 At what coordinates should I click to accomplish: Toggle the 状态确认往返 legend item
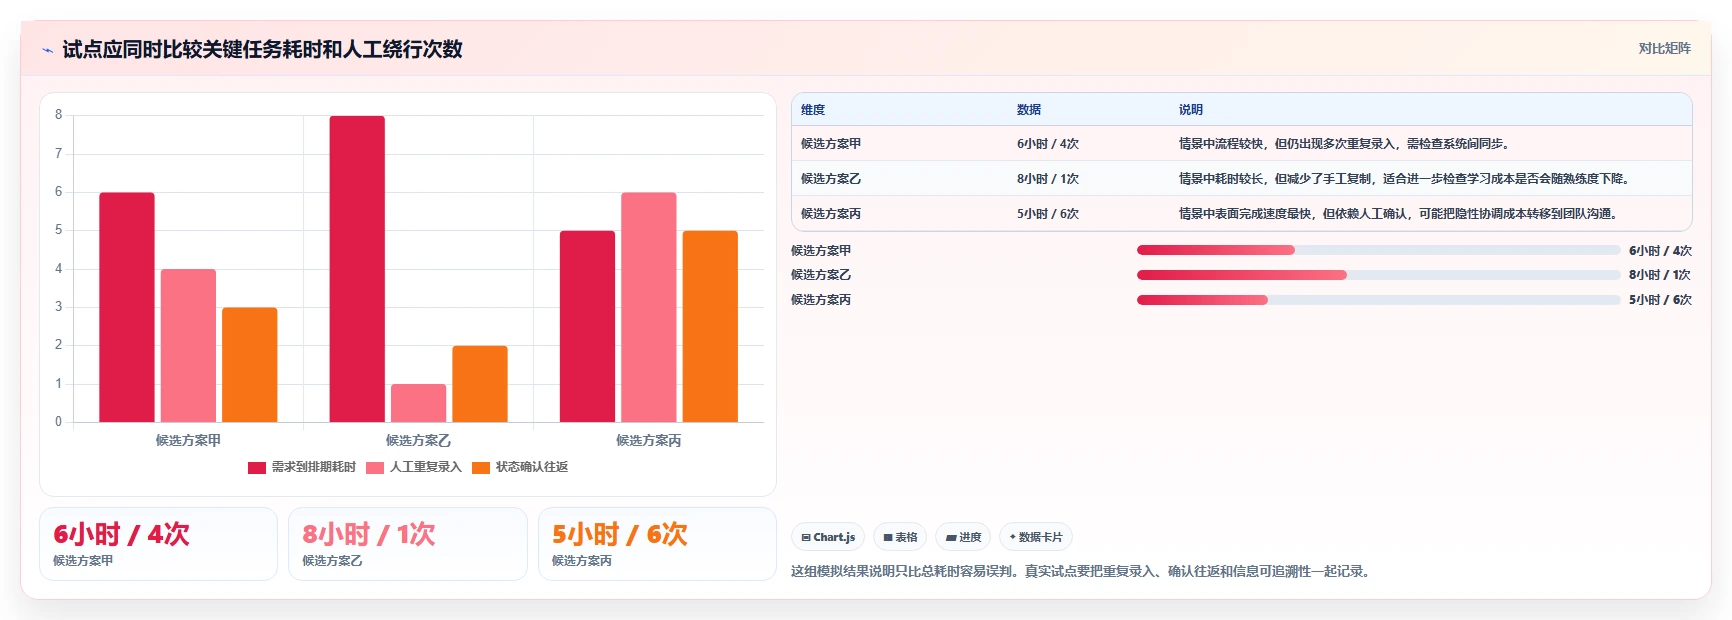pyautogui.click(x=520, y=467)
